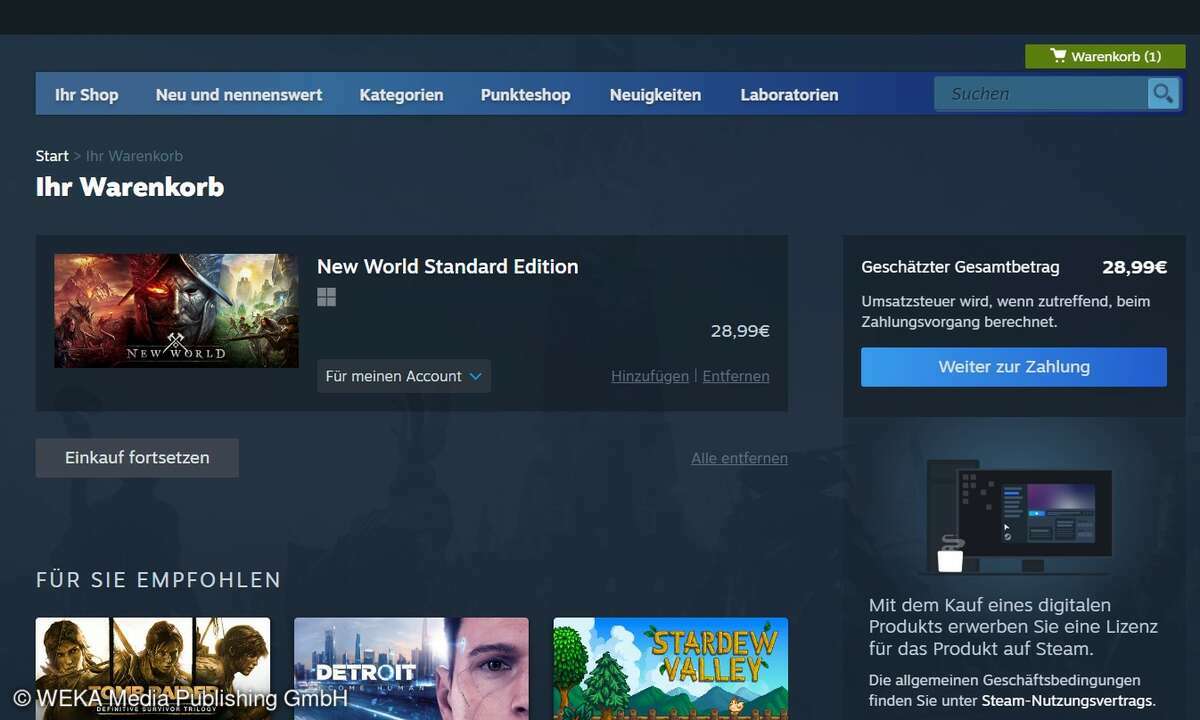Viewport: 1200px width, 720px height.
Task: Click the search magnifier icon
Action: click(x=1163, y=94)
